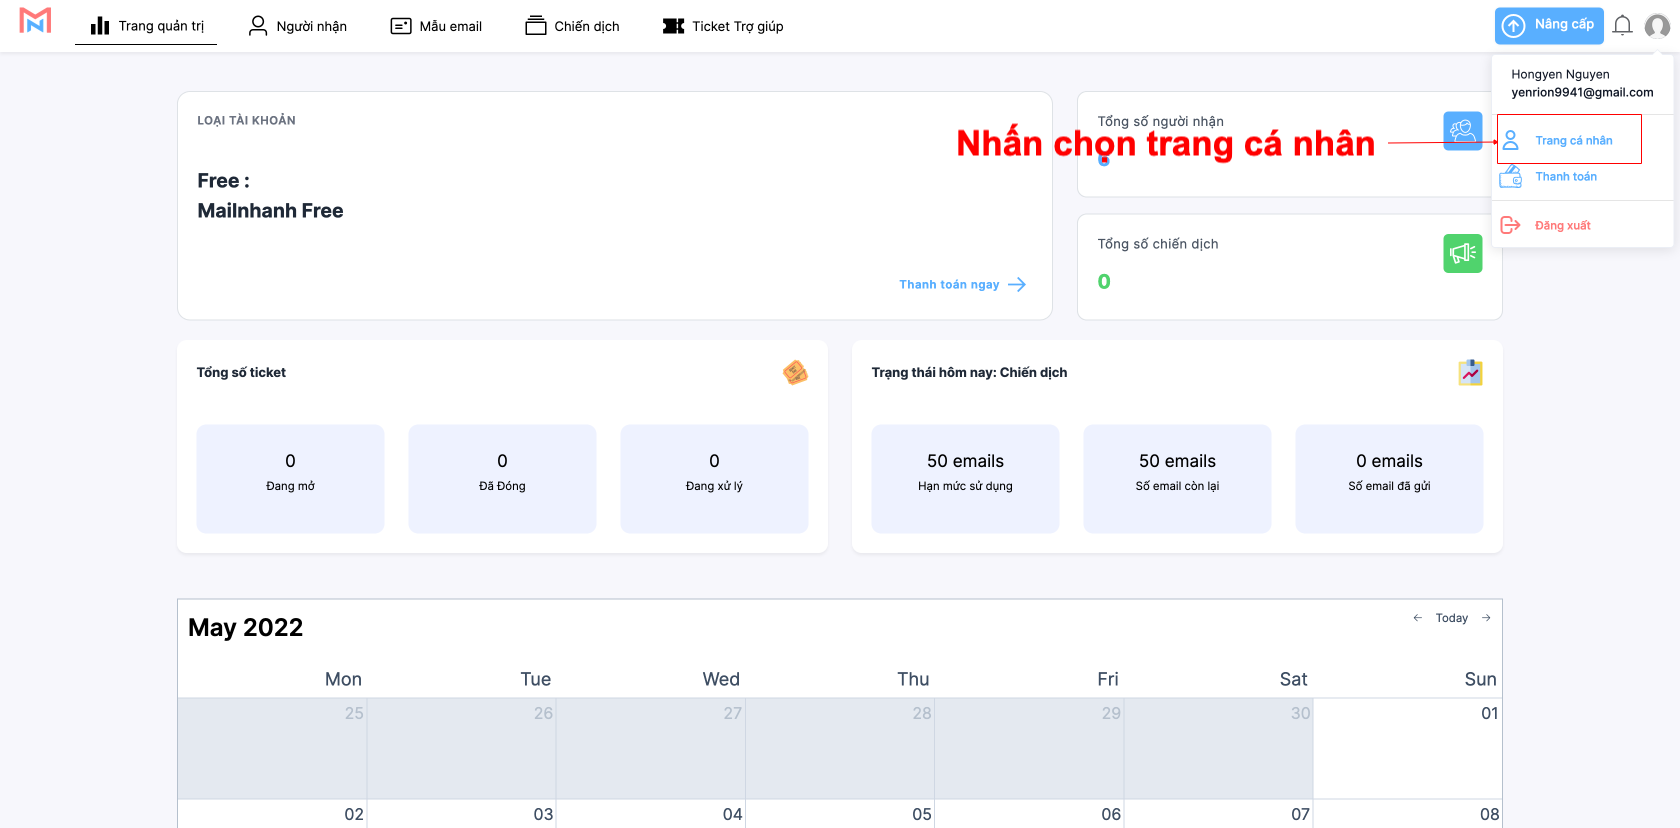
Task: Click the Thanh toán ngay link
Action: pyautogui.click(x=961, y=285)
